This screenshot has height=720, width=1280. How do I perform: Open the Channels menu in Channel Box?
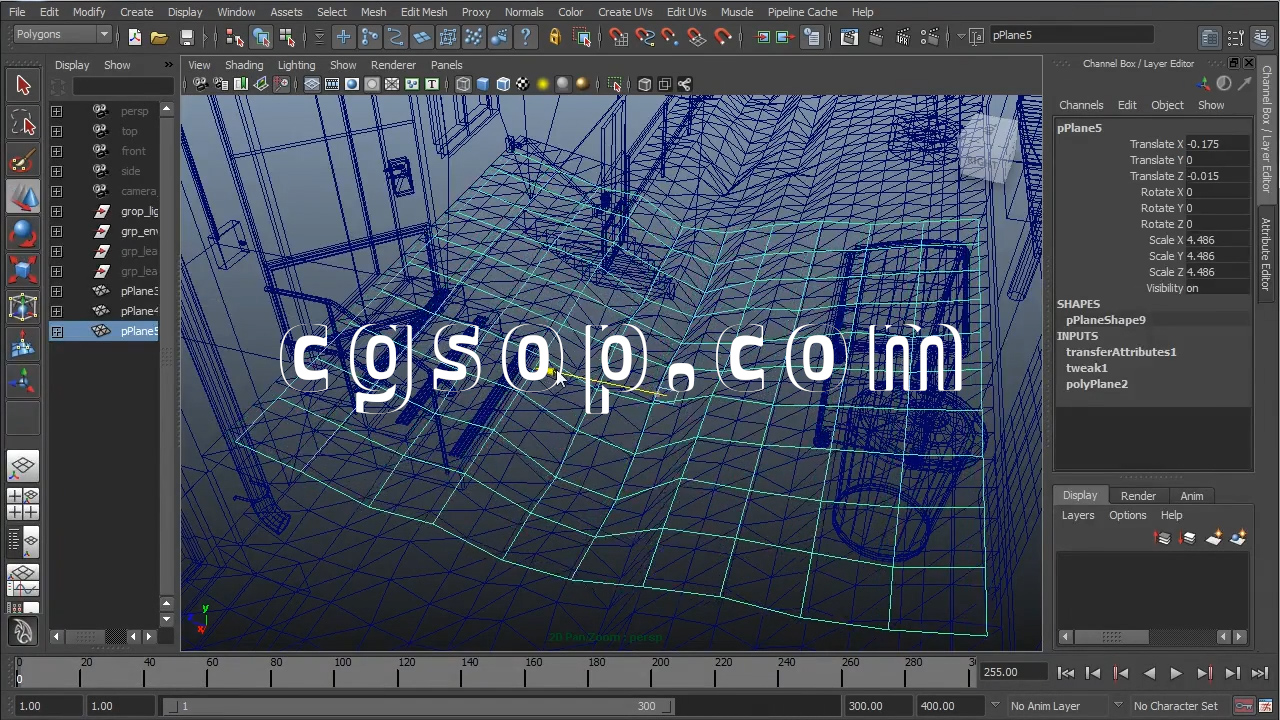(x=1081, y=105)
